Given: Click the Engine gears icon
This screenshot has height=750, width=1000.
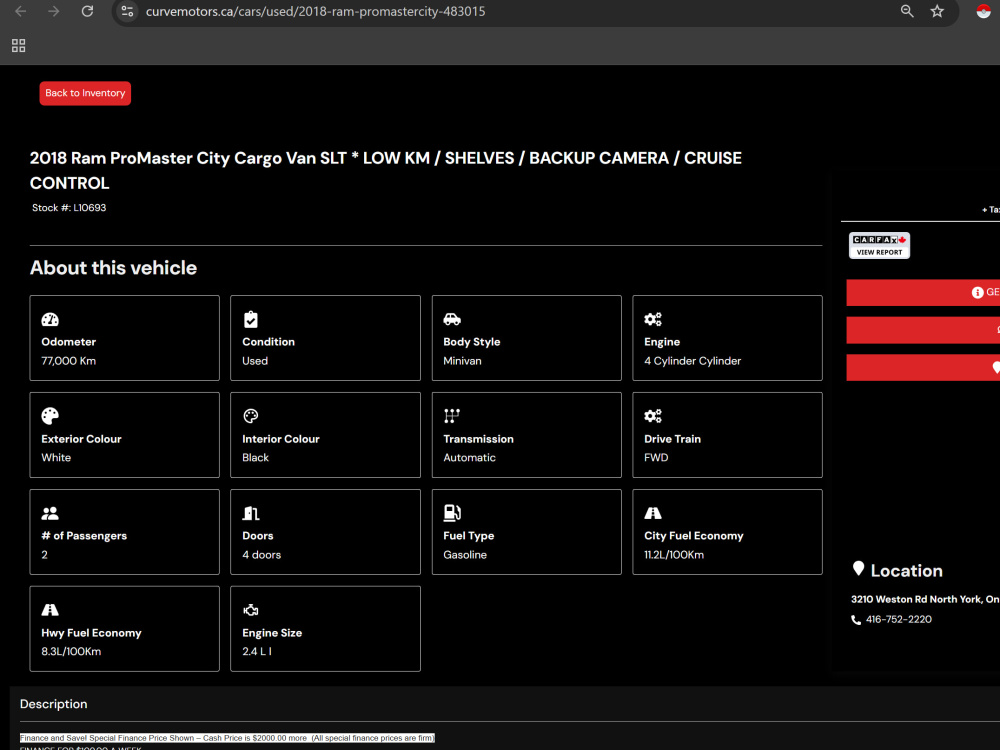Looking at the screenshot, I should point(652,320).
